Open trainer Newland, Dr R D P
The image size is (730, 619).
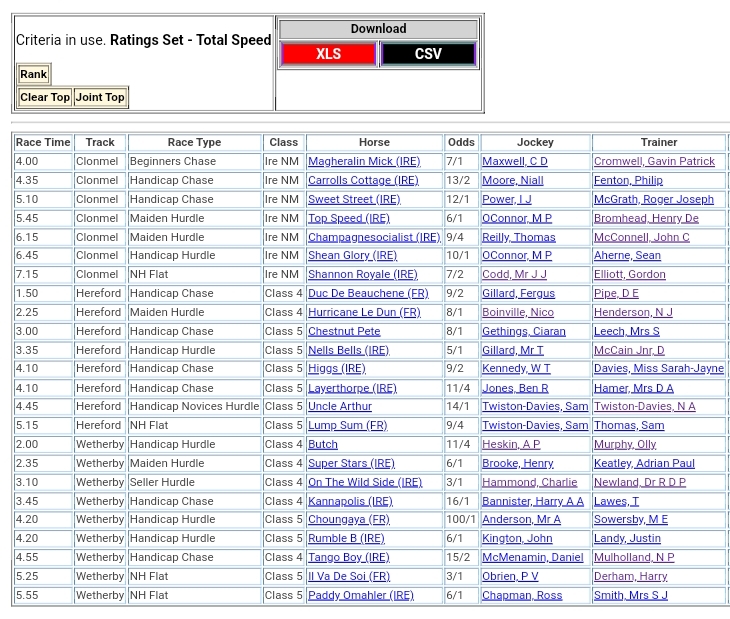640,482
